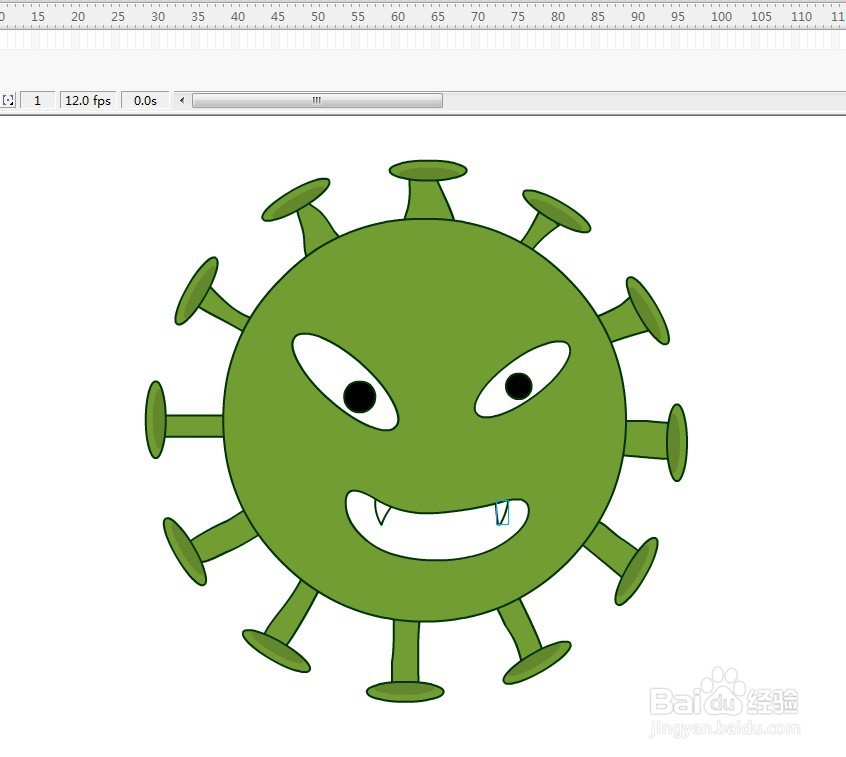Image resolution: width=846 pixels, height=757 pixels.
Task: Click the 12.0 fps frame rate value
Action: (88, 100)
